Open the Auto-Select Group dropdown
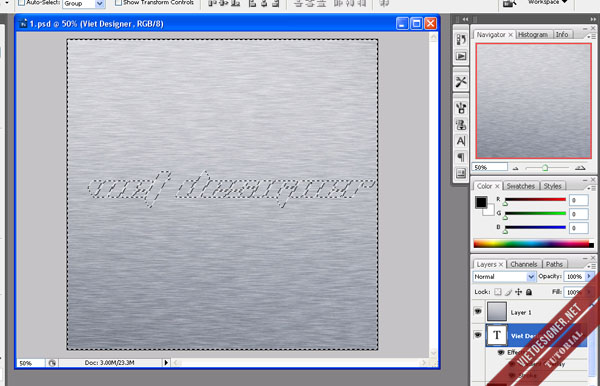The image size is (600, 386). pos(99,3)
